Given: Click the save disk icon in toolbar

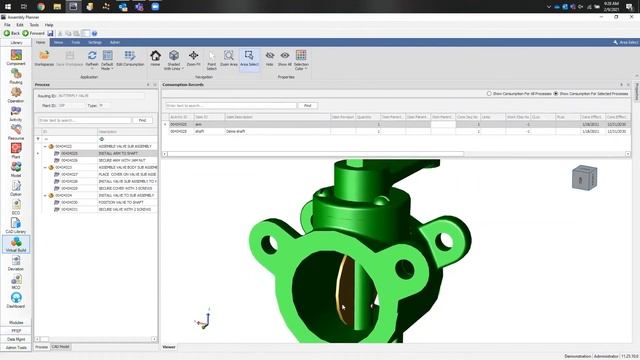Looking at the screenshot, I should point(50,33).
